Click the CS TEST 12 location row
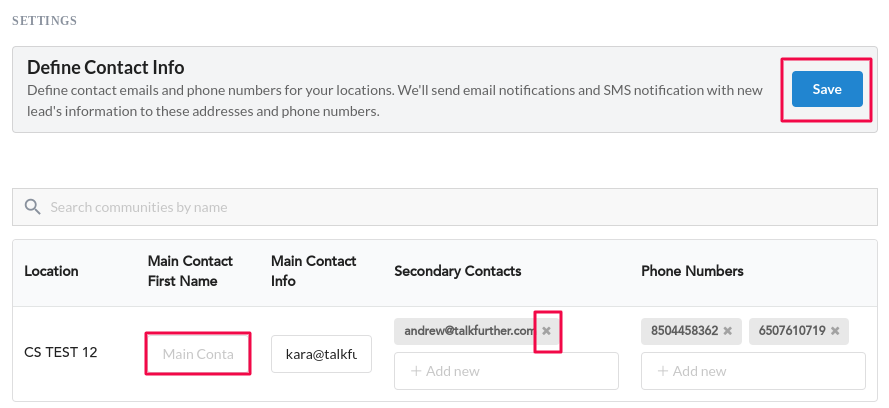Image resolution: width=889 pixels, height=408 pixels. tap(444, 354)
